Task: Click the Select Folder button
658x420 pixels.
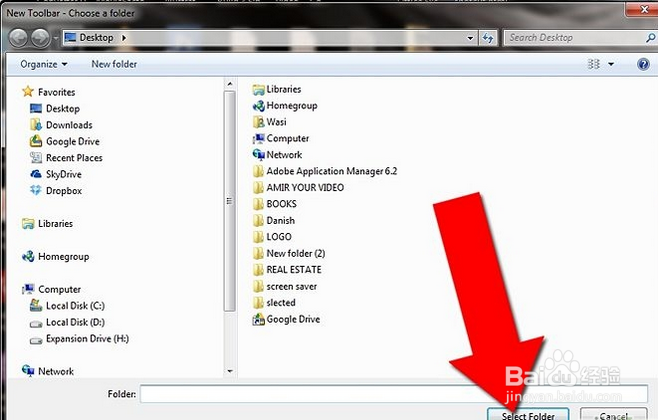Action: [528, 414]
